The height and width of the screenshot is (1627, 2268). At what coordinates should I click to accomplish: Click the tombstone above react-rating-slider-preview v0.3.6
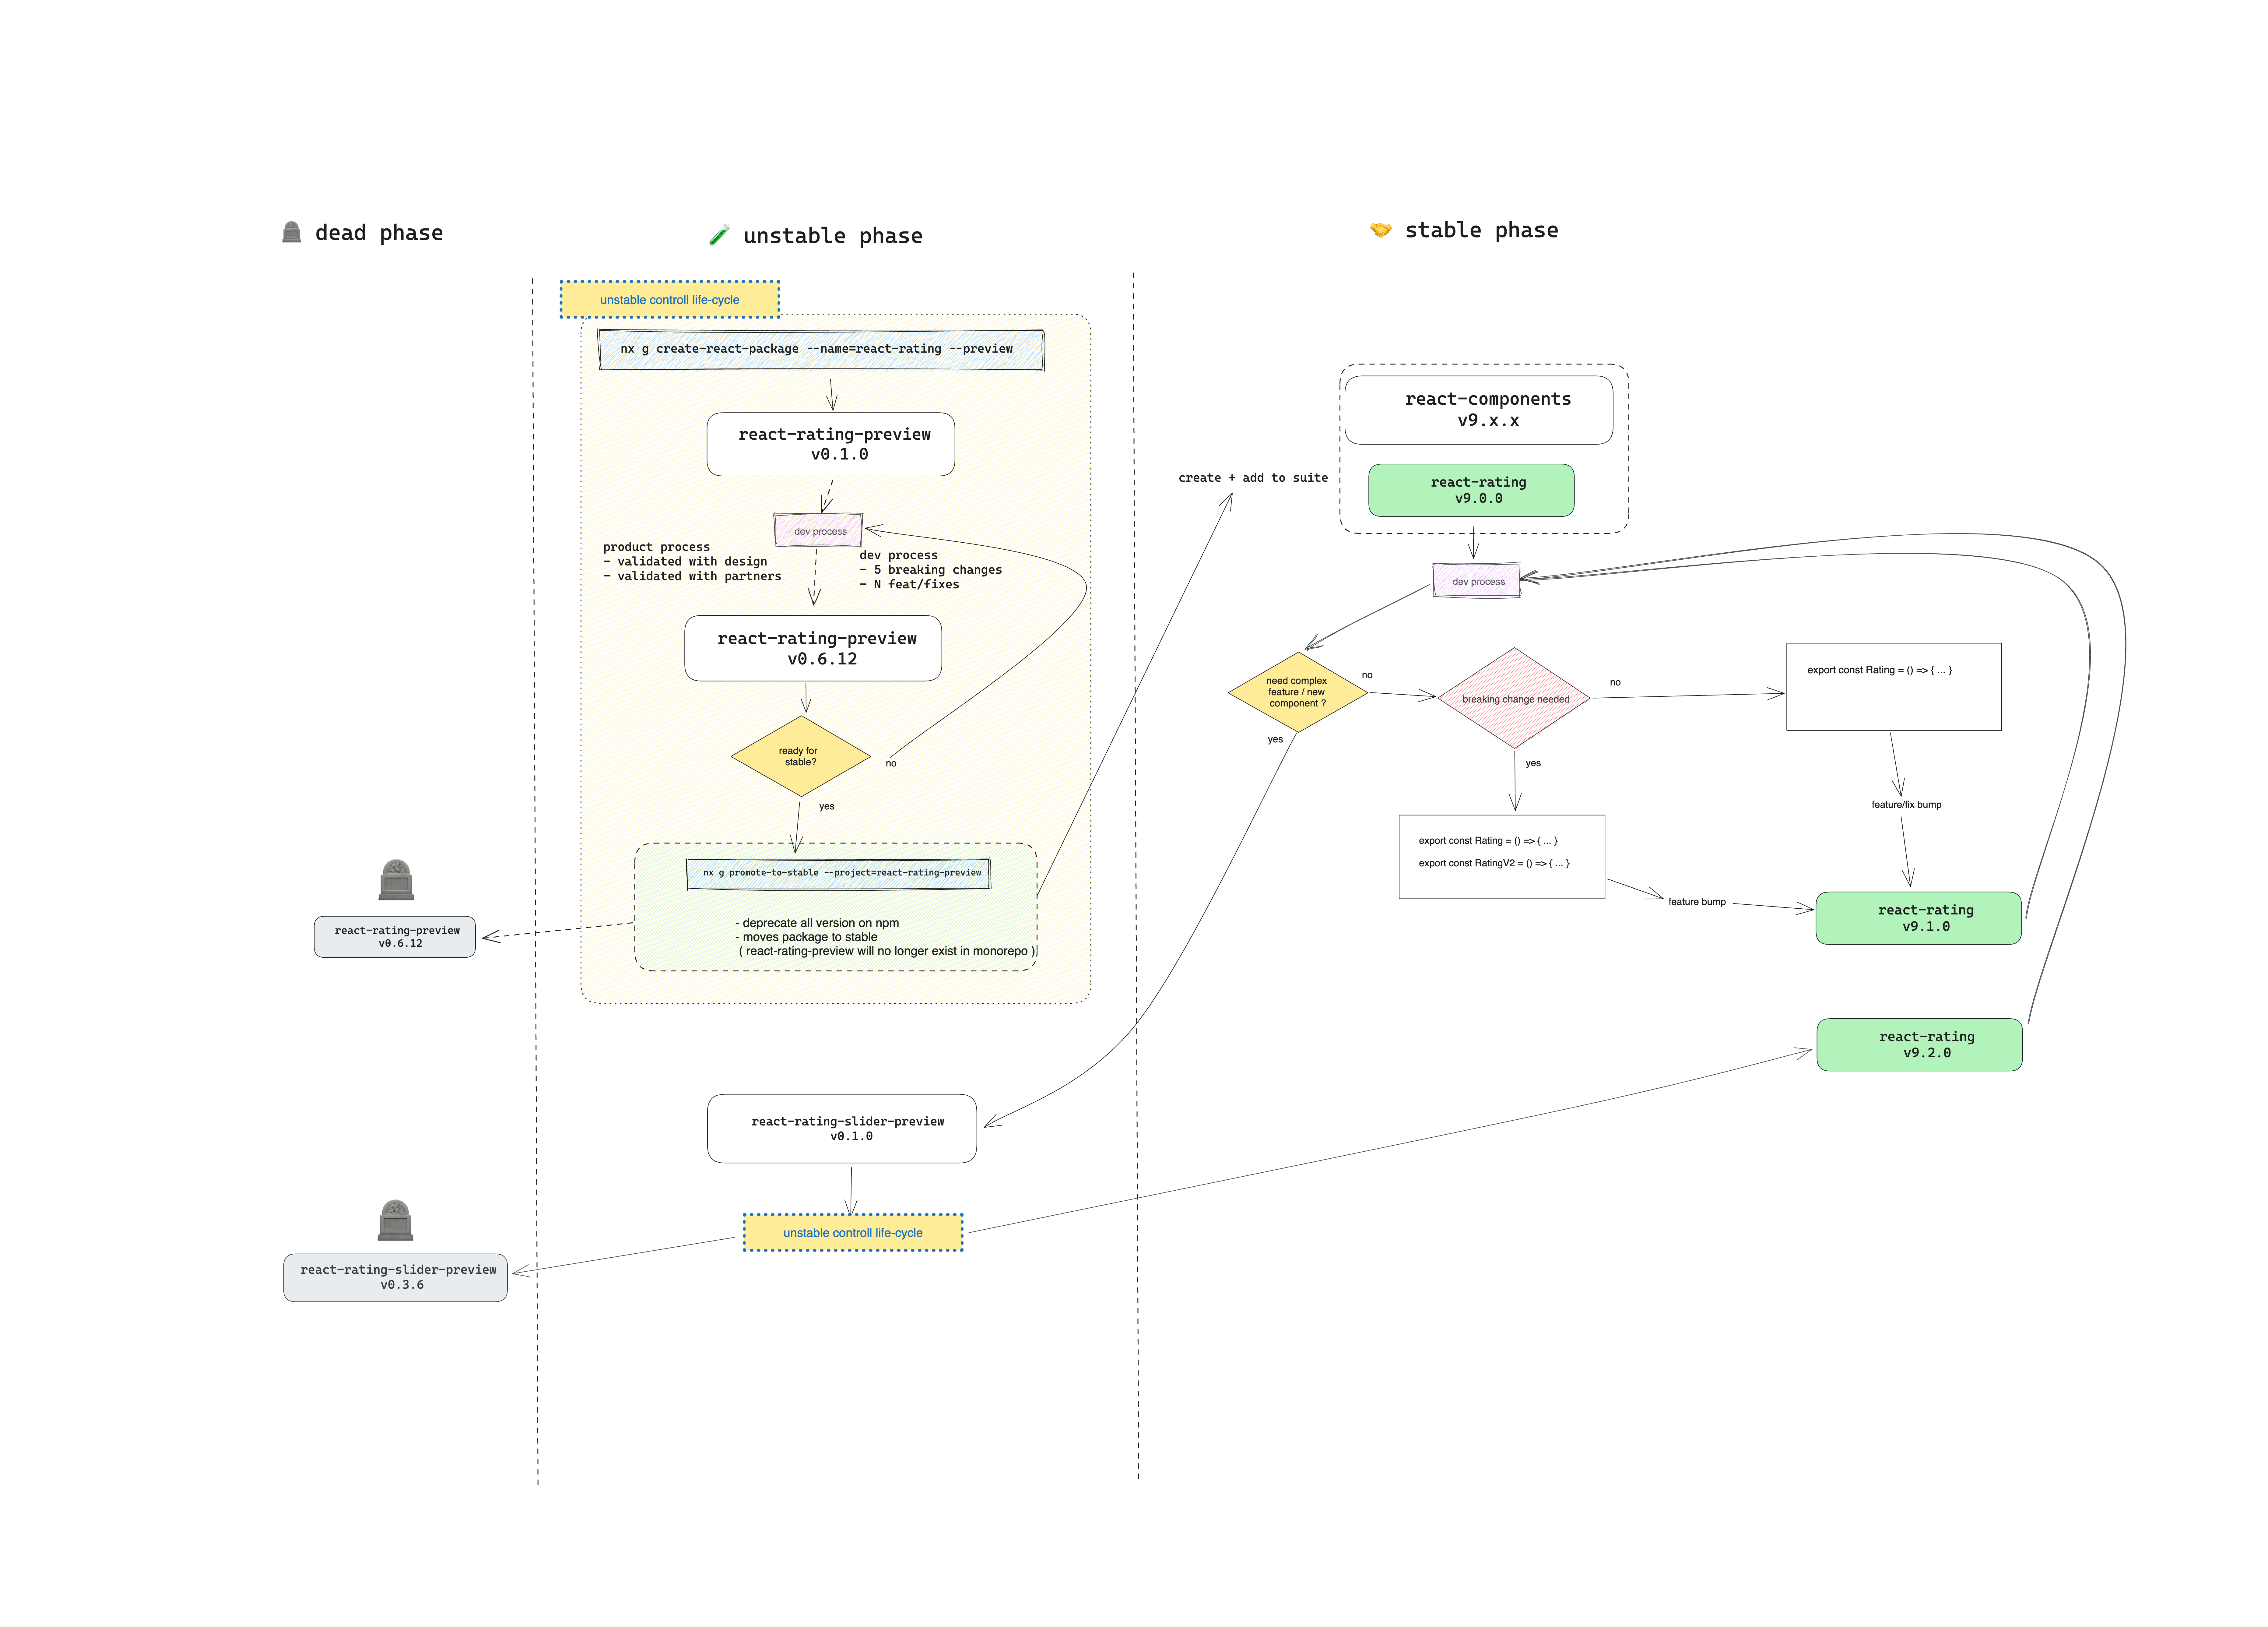(395, 1220)
